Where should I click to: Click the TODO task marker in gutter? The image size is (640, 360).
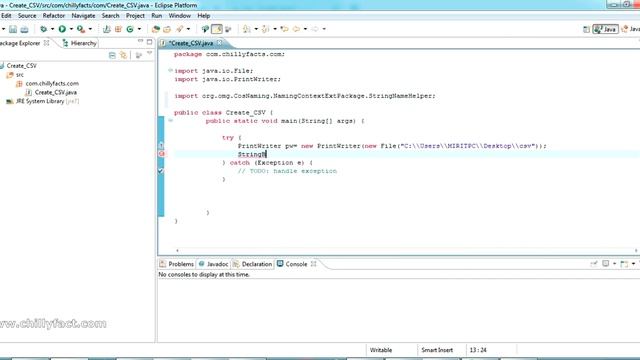pos(161,171)
